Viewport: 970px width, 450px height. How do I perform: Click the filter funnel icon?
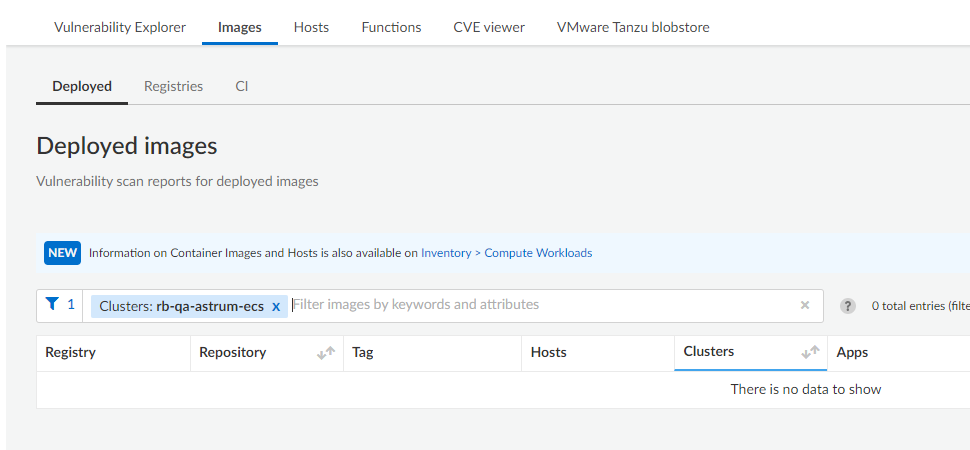53,305
